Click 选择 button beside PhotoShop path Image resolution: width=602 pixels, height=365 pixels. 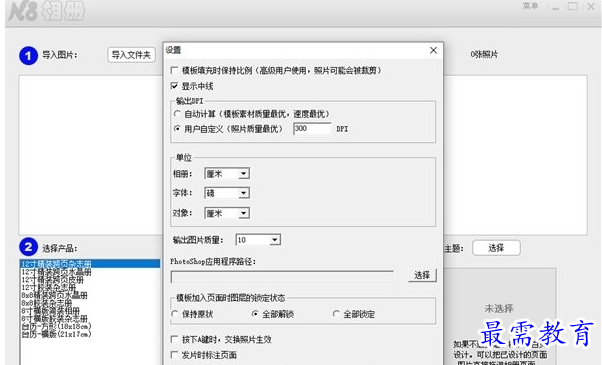(422, 275)
